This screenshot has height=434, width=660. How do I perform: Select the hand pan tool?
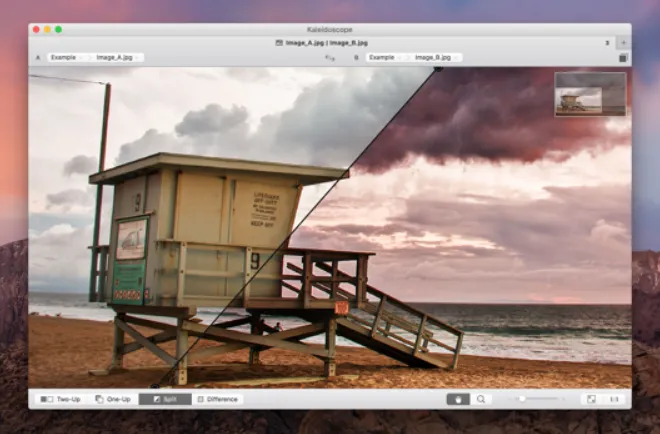click(458, 399)
